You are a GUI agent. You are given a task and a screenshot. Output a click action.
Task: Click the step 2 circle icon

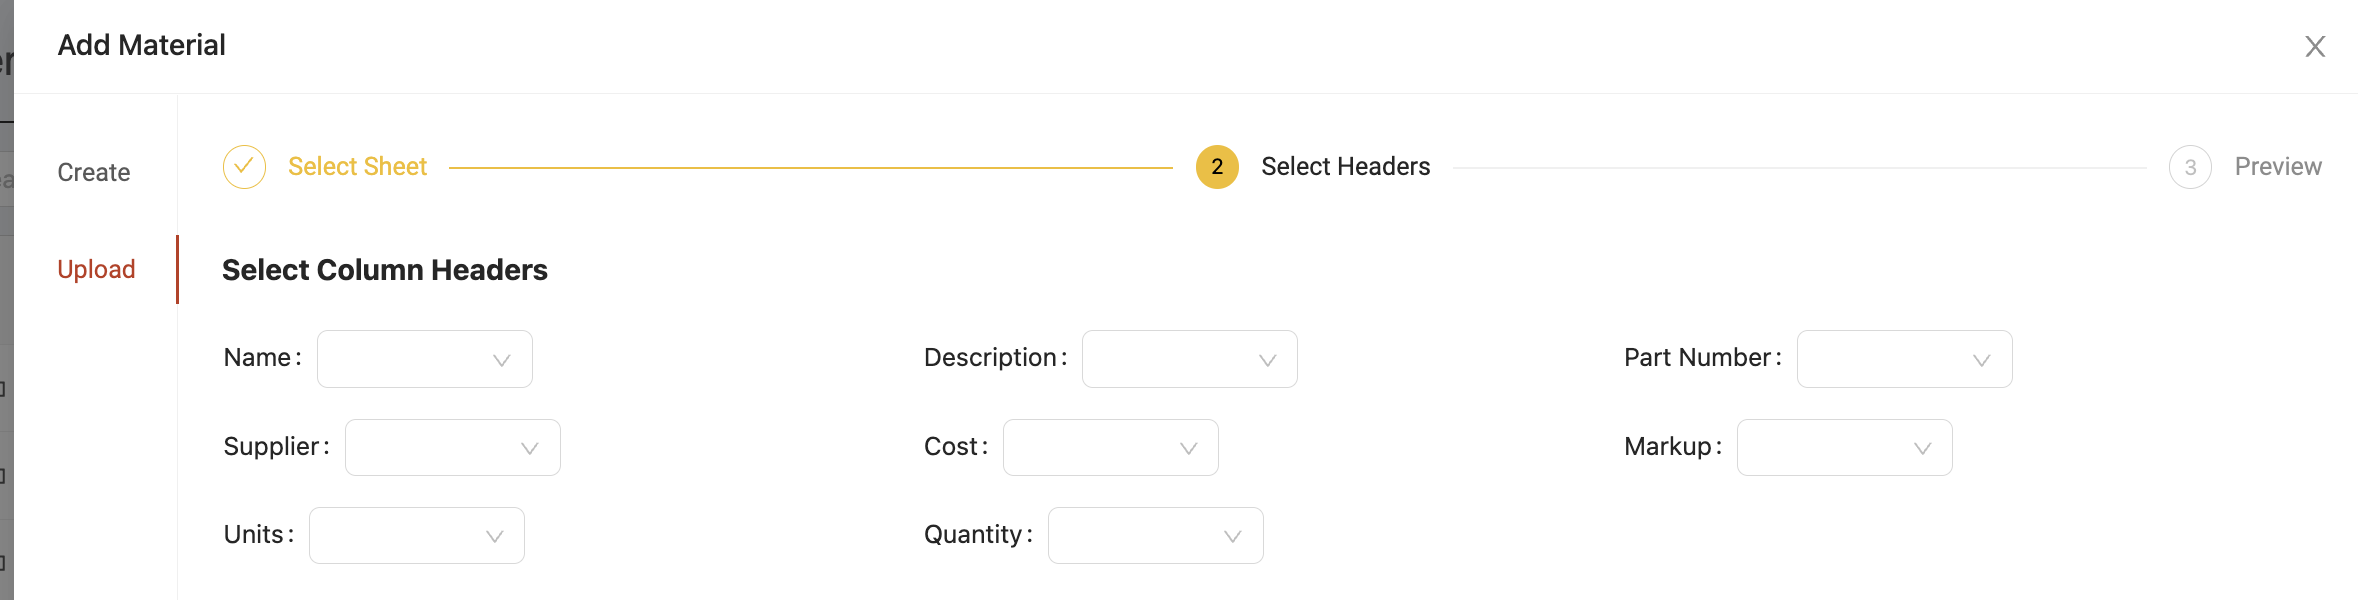pyautogui.click(x=1217, y=167)
